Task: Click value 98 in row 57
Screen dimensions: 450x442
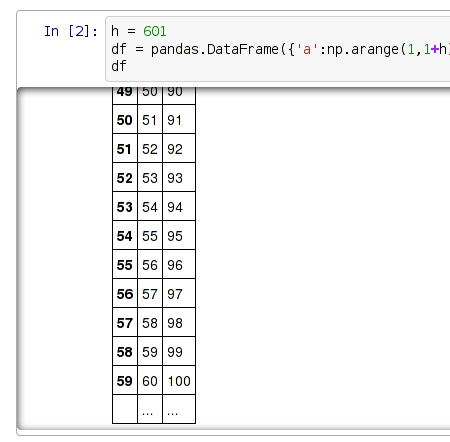Action: [x=179, y=322]
